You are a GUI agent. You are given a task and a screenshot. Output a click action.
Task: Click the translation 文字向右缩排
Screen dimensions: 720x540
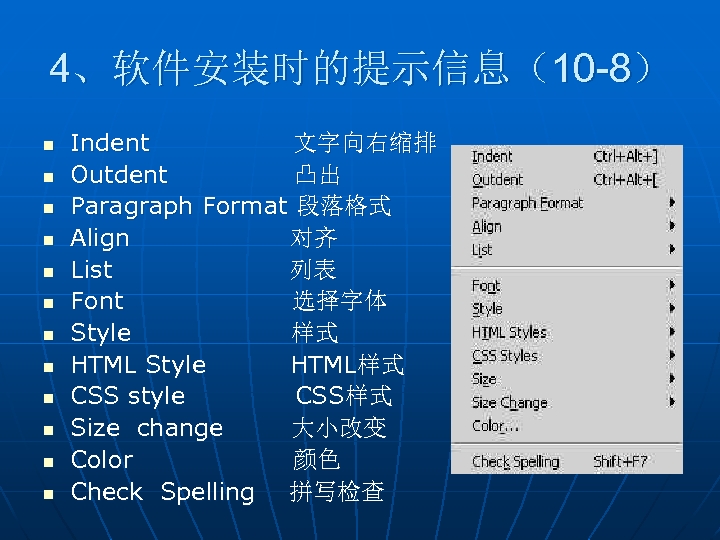coord(365,142)
